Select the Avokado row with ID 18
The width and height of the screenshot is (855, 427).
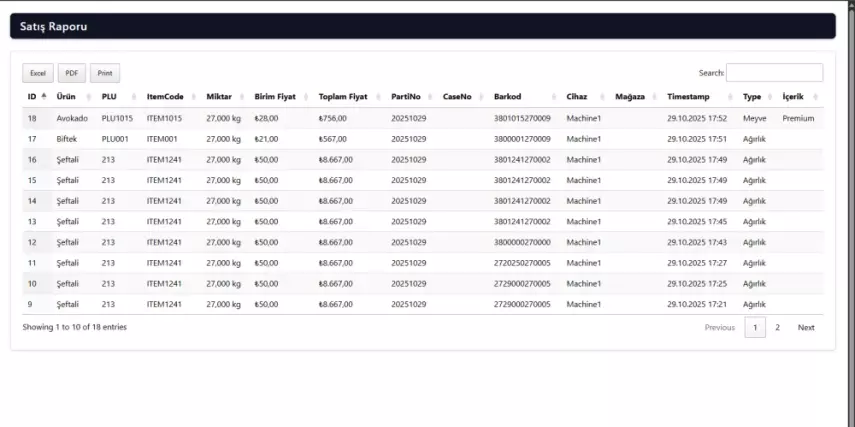click(x=72, y=118)
